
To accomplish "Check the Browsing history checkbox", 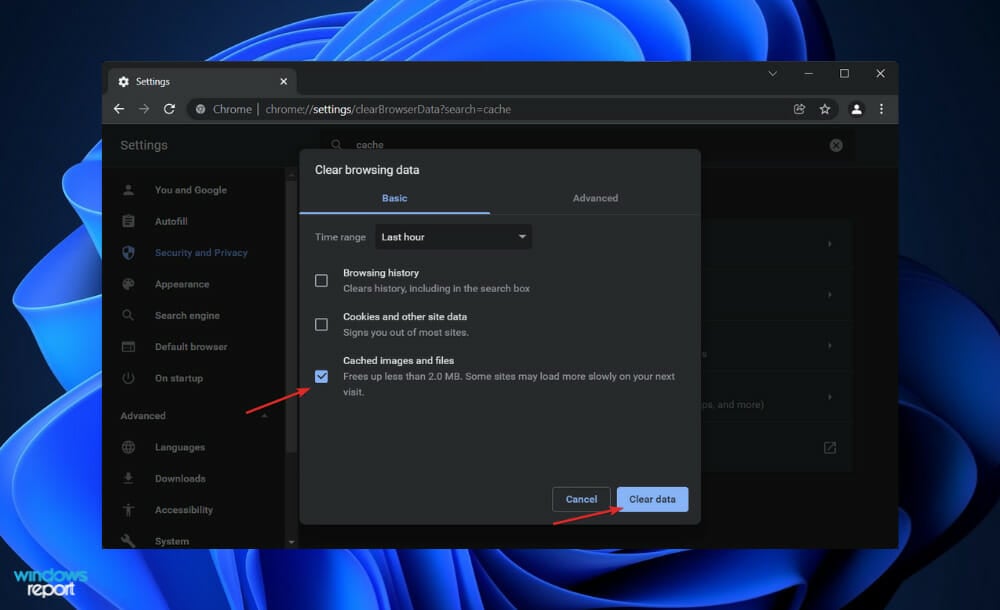I will coord(321,281).
